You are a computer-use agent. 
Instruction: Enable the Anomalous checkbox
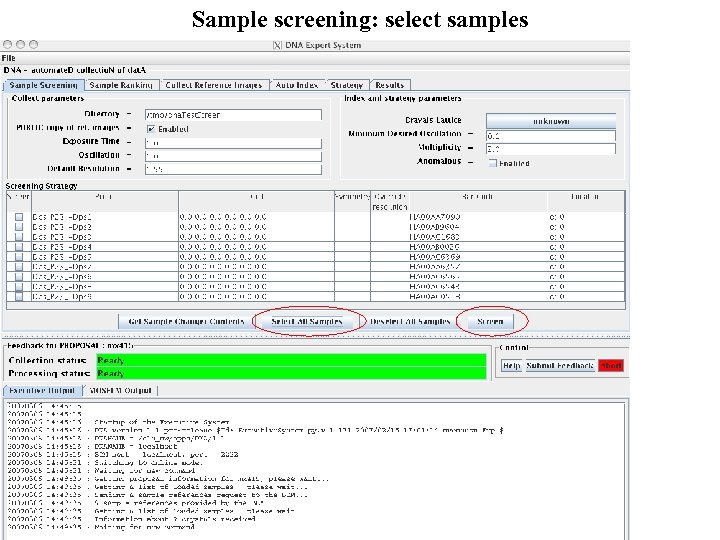point(492,163)
